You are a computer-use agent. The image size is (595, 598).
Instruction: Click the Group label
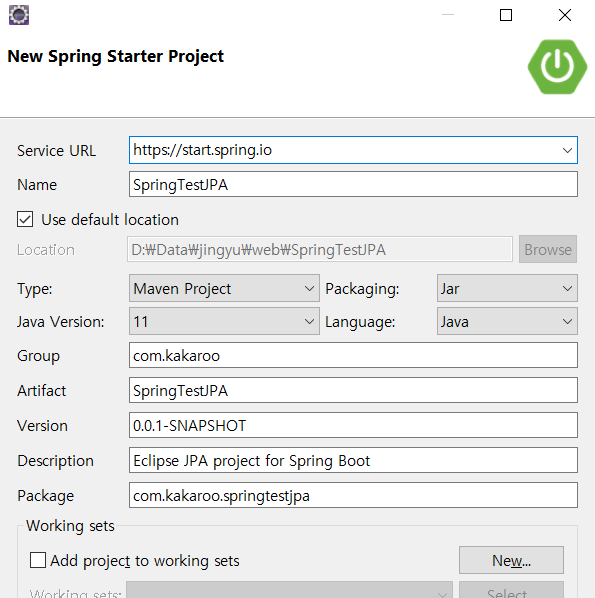click(39, 356)
